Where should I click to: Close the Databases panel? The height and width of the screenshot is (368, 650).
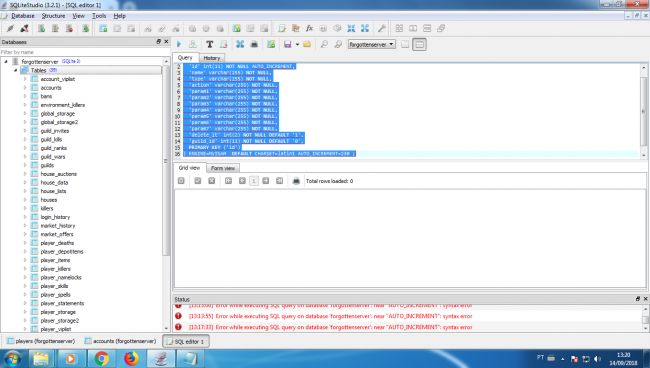[166, 41]
